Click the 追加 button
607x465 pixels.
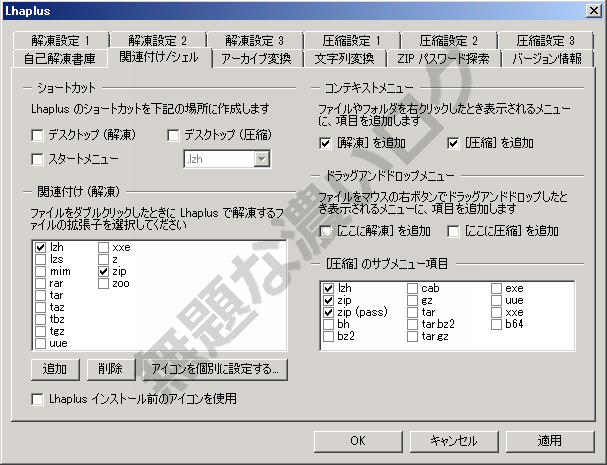(55, 369)
